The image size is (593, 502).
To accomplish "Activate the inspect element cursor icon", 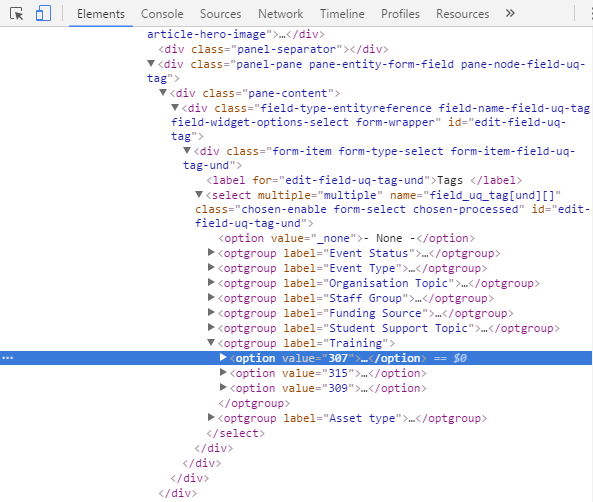I will tap(16, 14).
